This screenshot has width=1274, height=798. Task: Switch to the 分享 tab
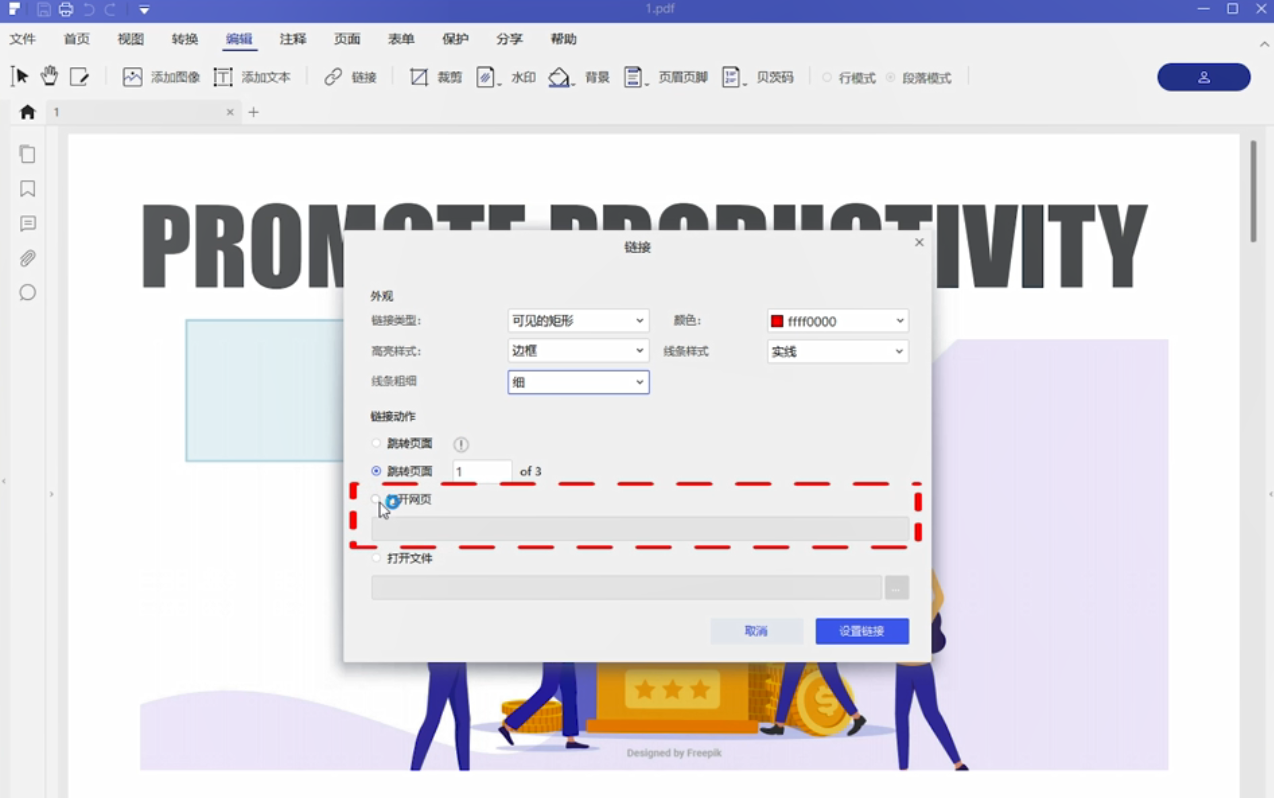[x=509, y=39]
